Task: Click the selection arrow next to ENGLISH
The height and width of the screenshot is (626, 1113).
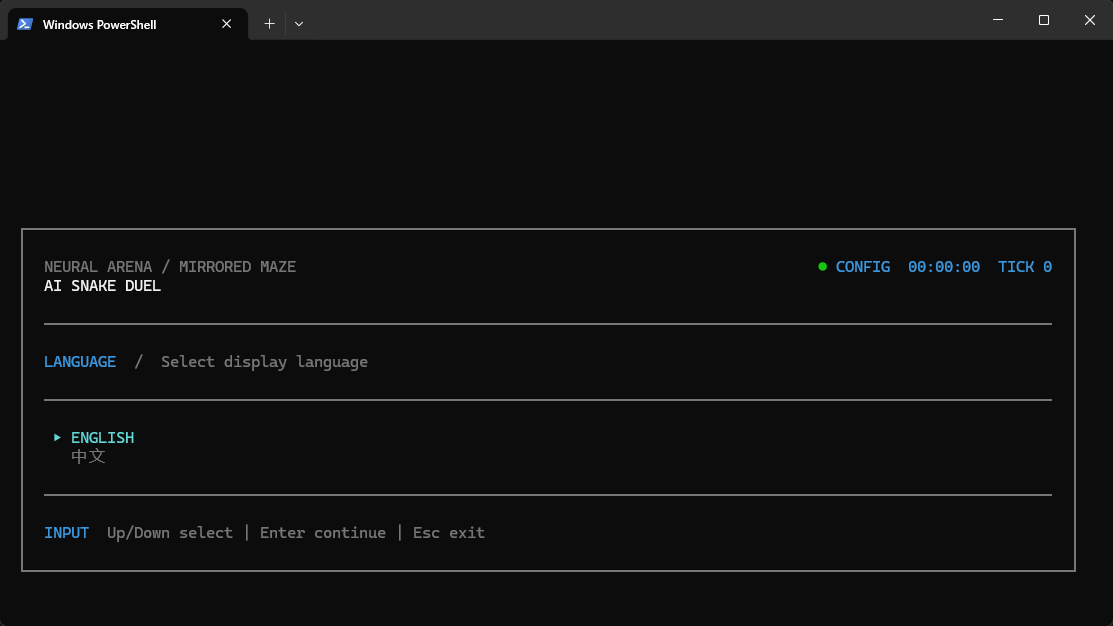Action: tap(57, 437)
